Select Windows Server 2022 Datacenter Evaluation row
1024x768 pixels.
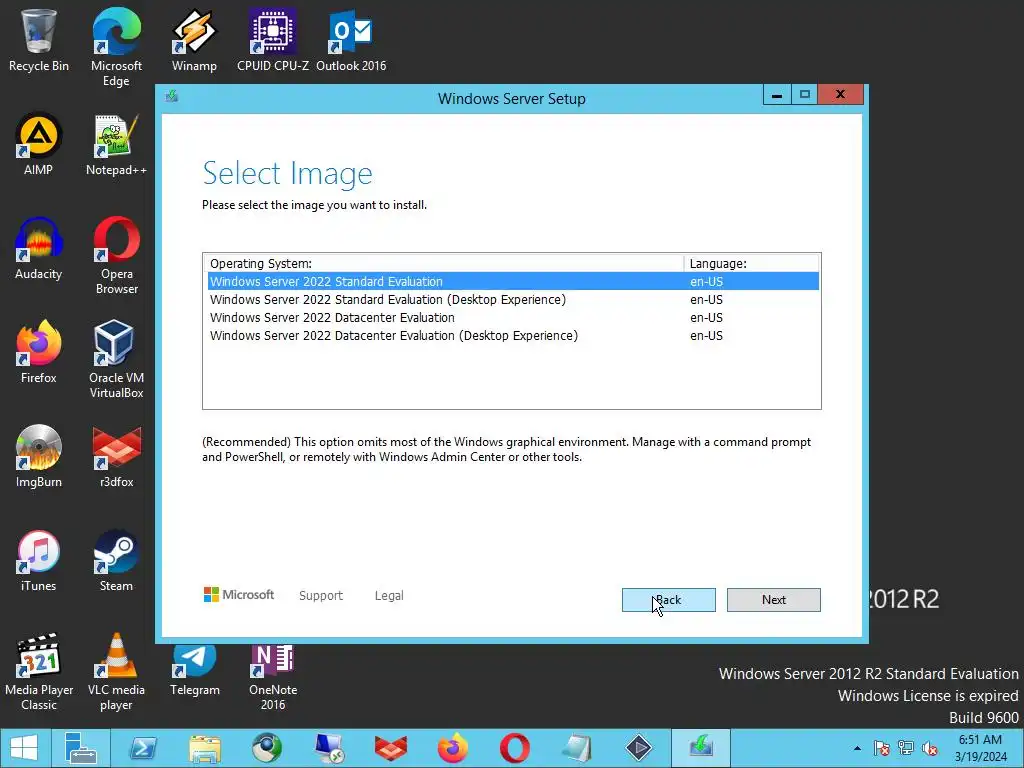pyautogui.click(x=513, y=317)
